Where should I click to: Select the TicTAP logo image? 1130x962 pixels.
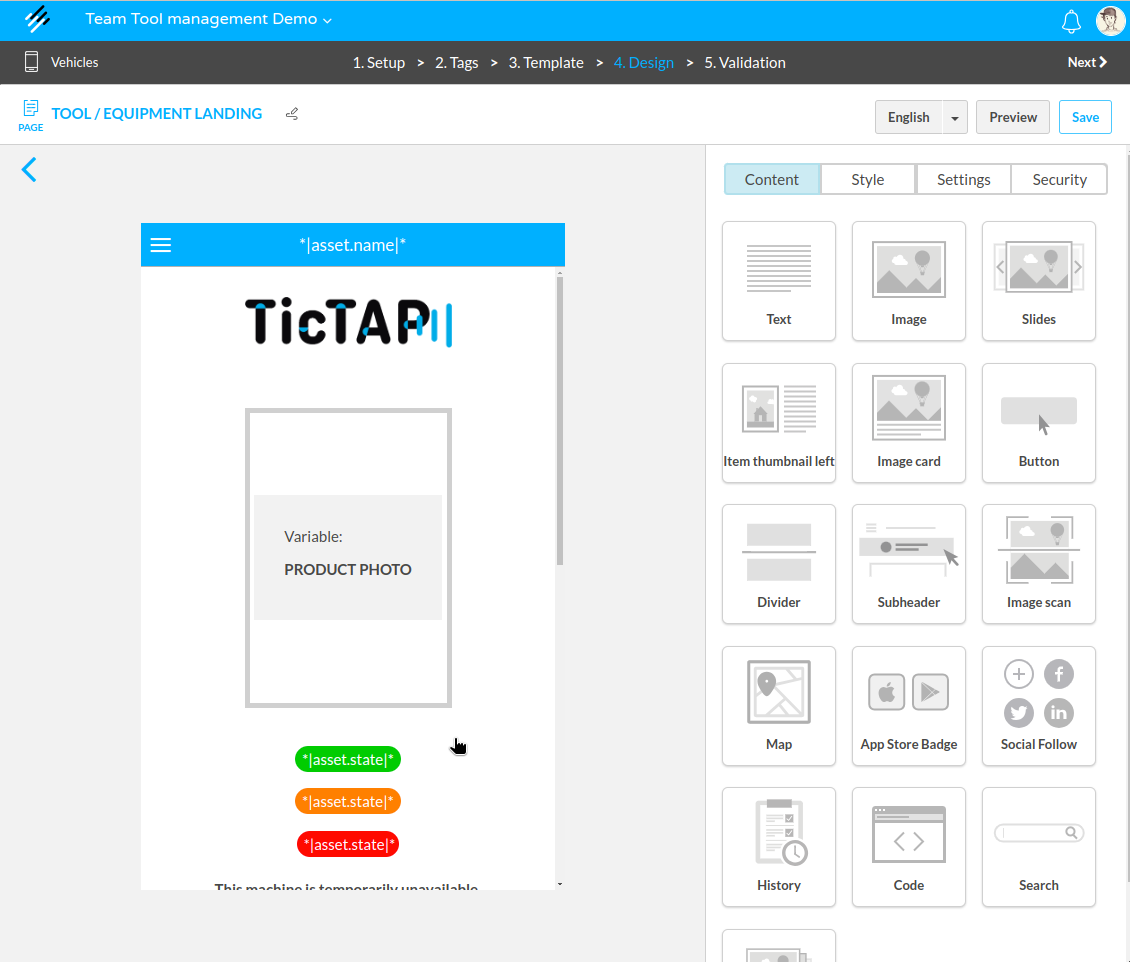click(x=349, y=322)
